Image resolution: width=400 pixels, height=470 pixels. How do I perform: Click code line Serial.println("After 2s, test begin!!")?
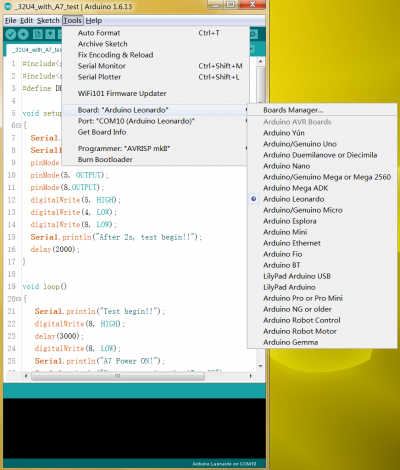116,237
